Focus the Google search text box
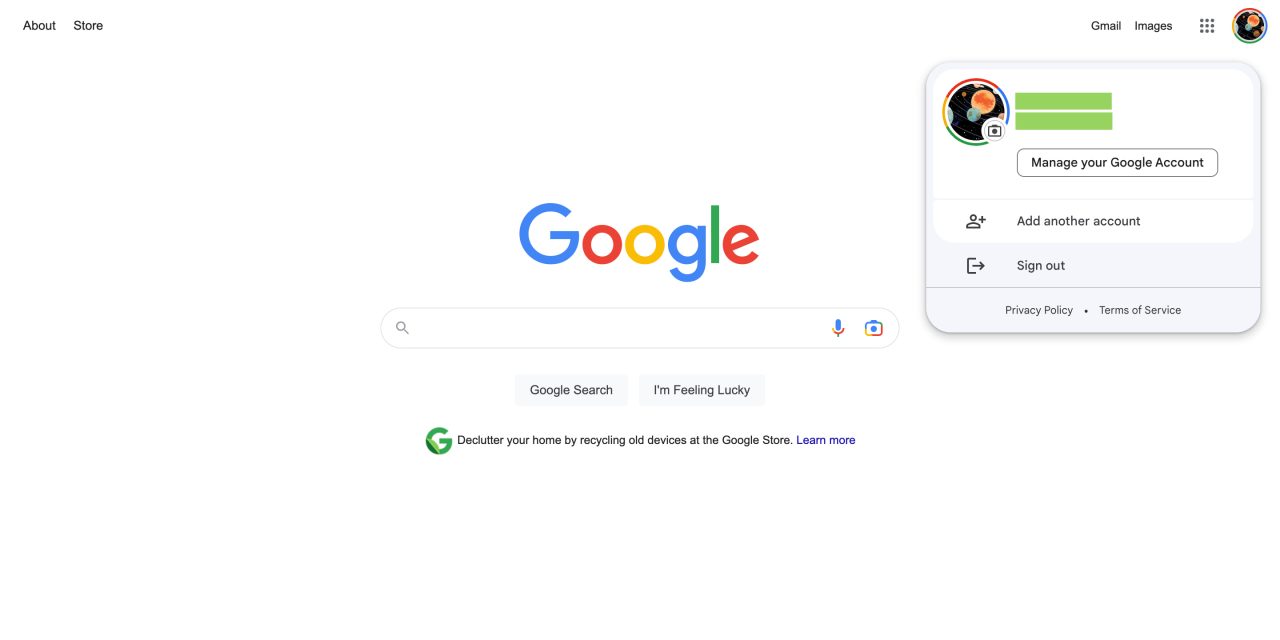This screenshot has height=640, width=1280. (x=620, y=328)
